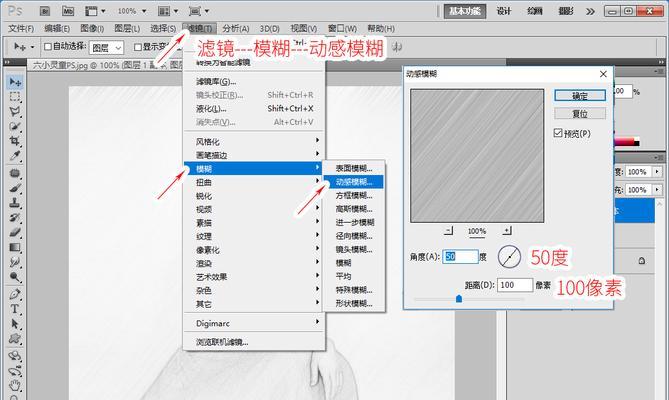Open the 编辑(E) menu
The image size is (669, 400).
57,29
